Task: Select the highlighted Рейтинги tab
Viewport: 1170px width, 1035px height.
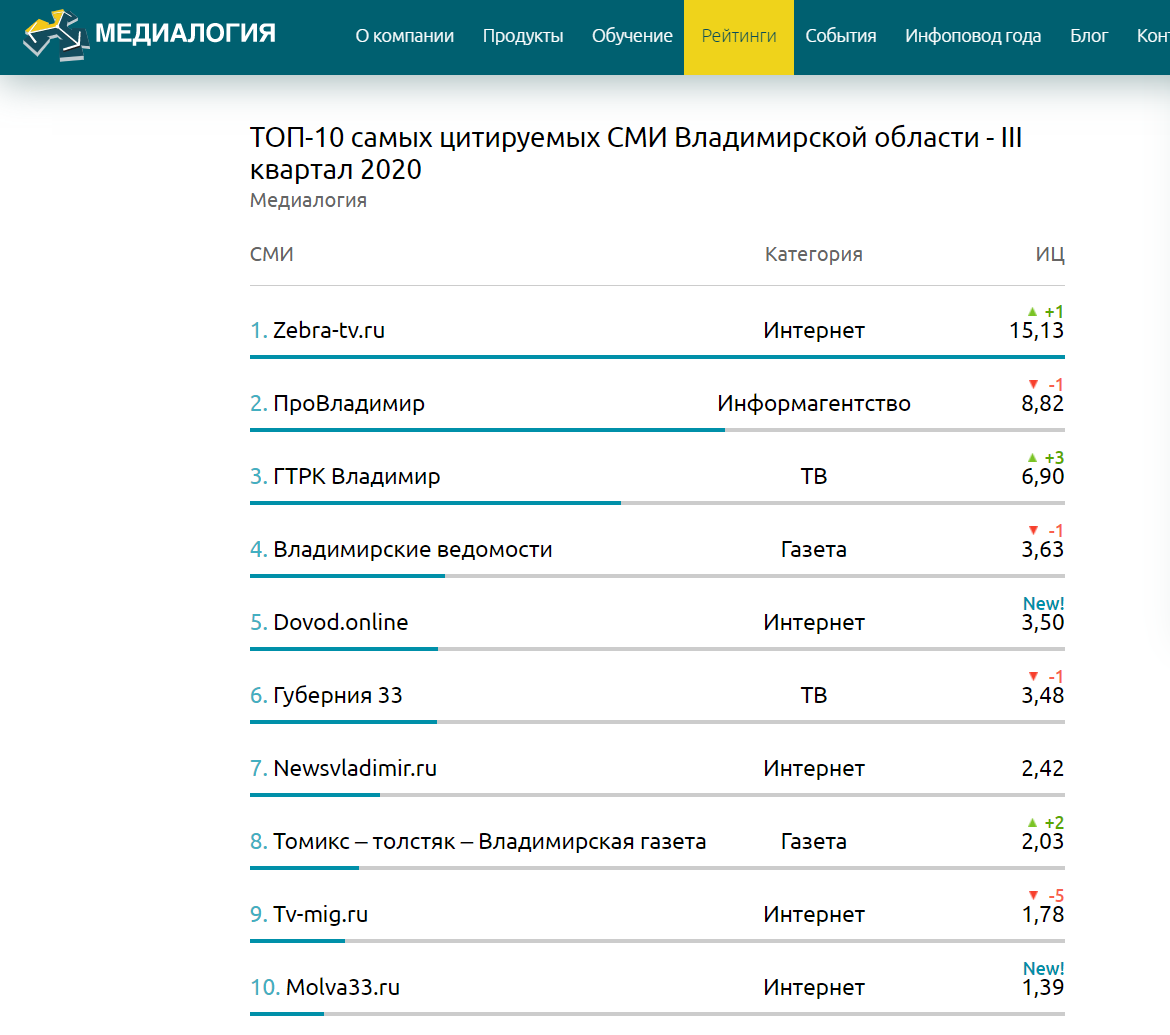Action: [739, 37]
